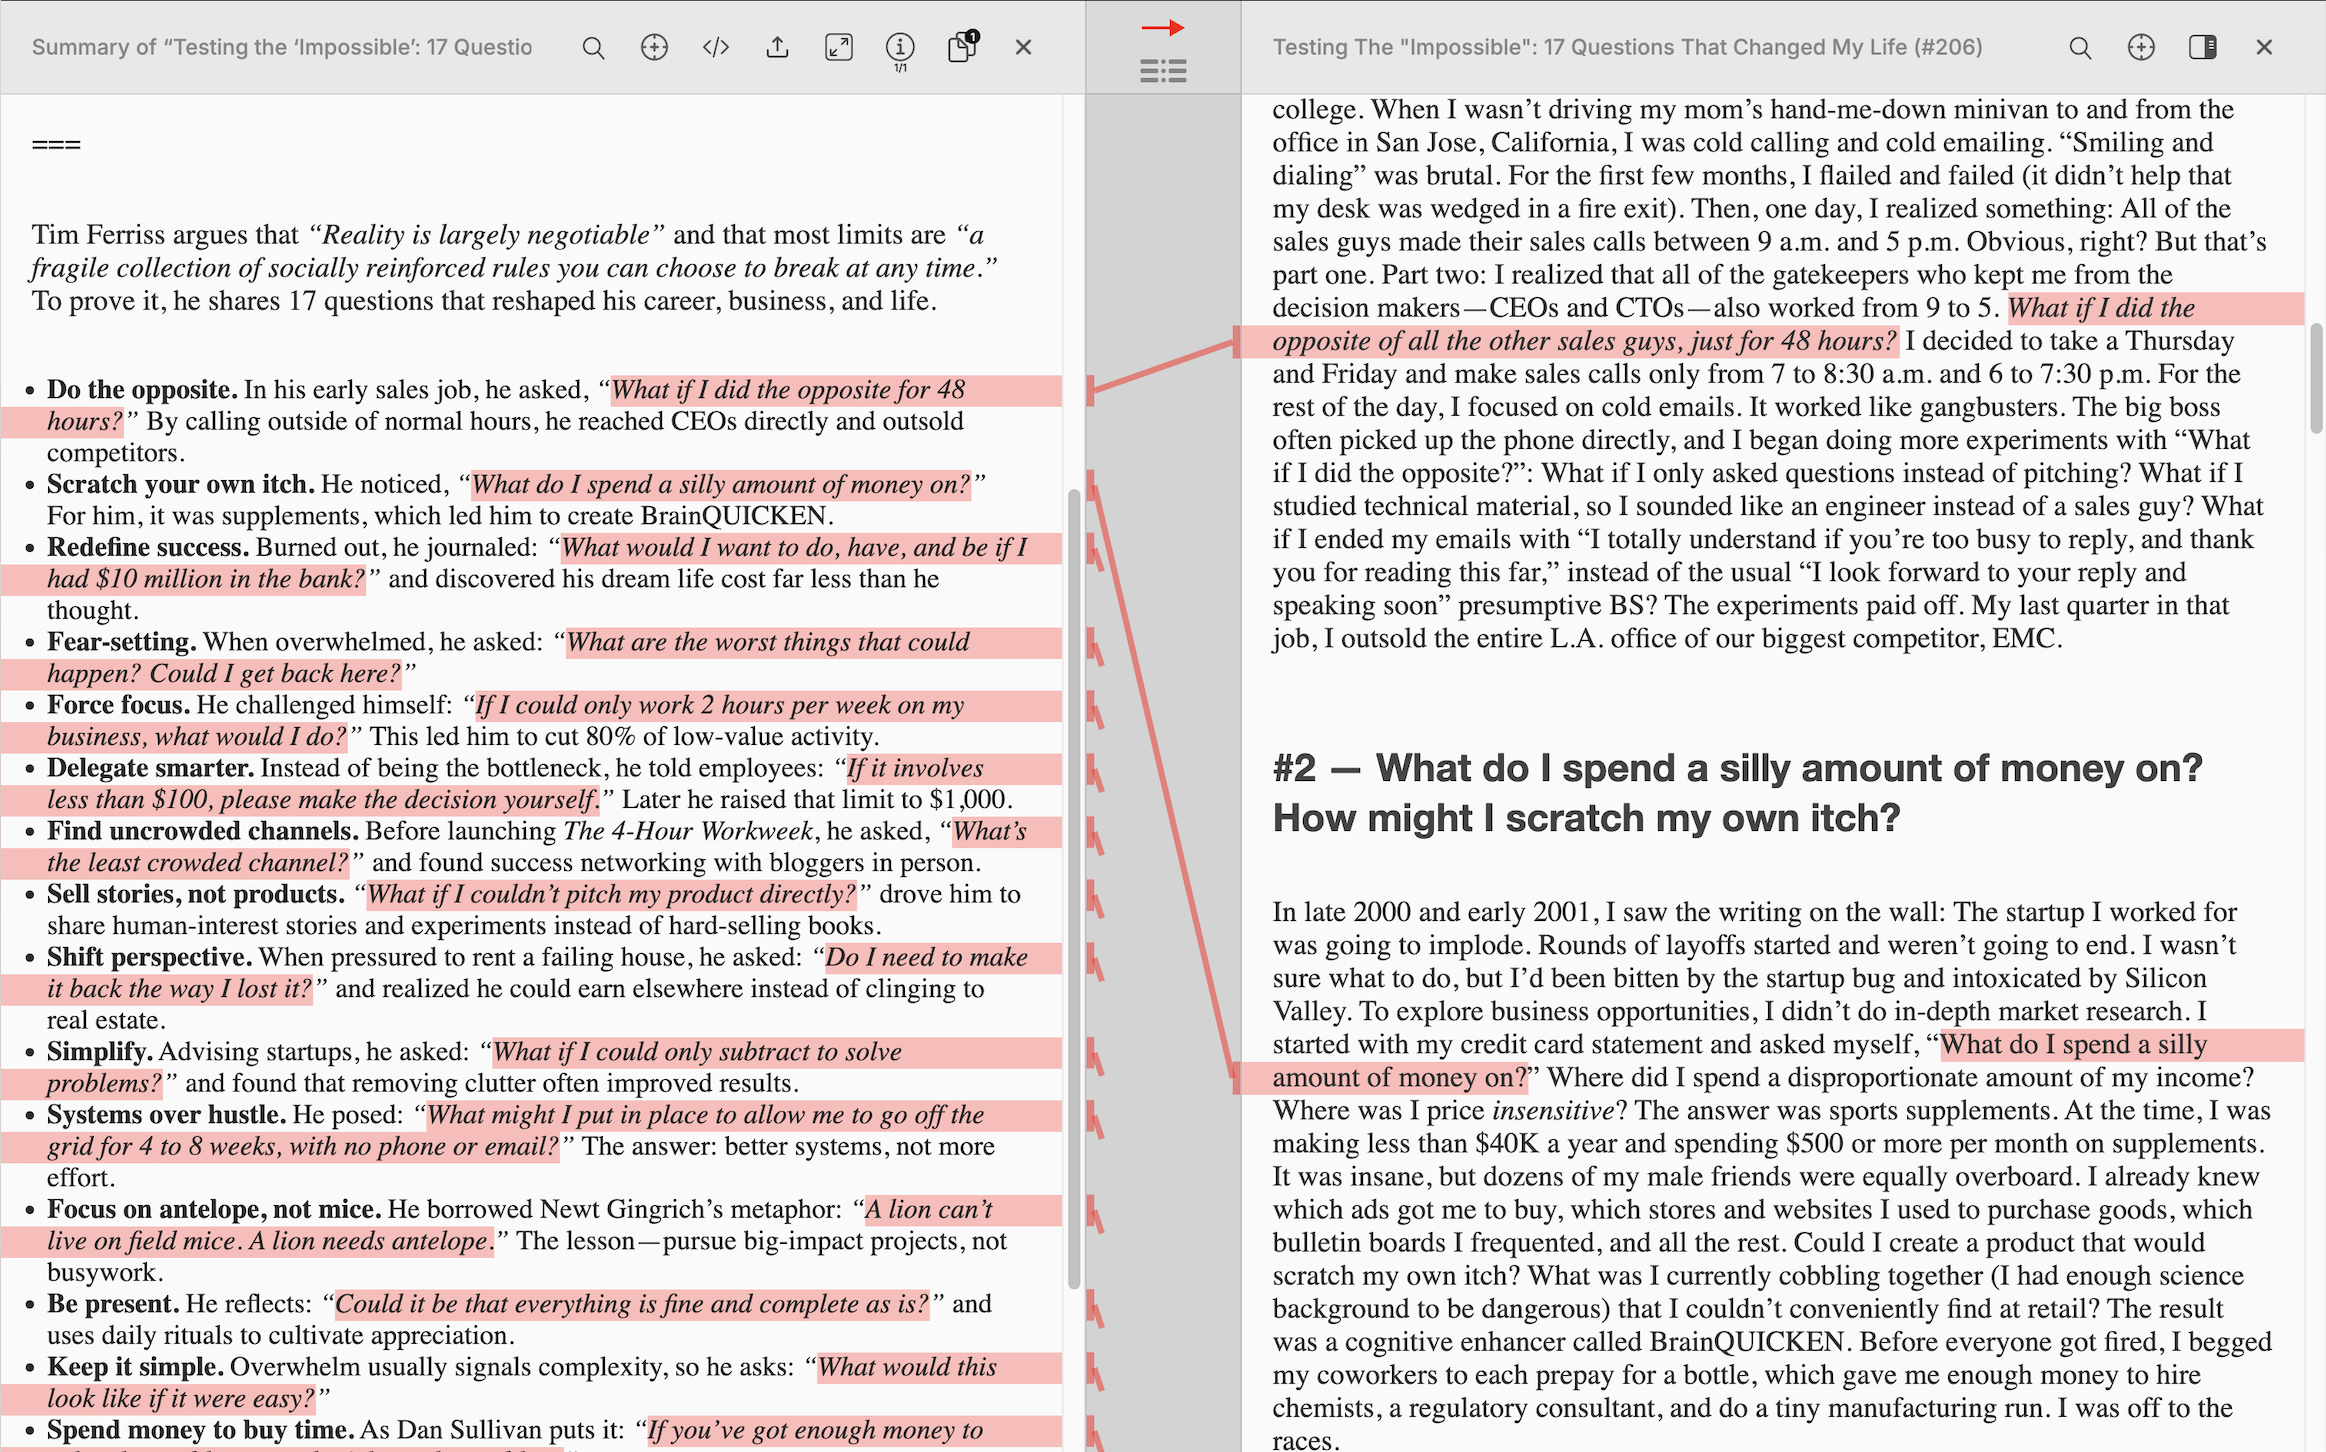Open info icon labeled 1/1
Viewport: 2326px width, 1452px height.
[900, 47]
